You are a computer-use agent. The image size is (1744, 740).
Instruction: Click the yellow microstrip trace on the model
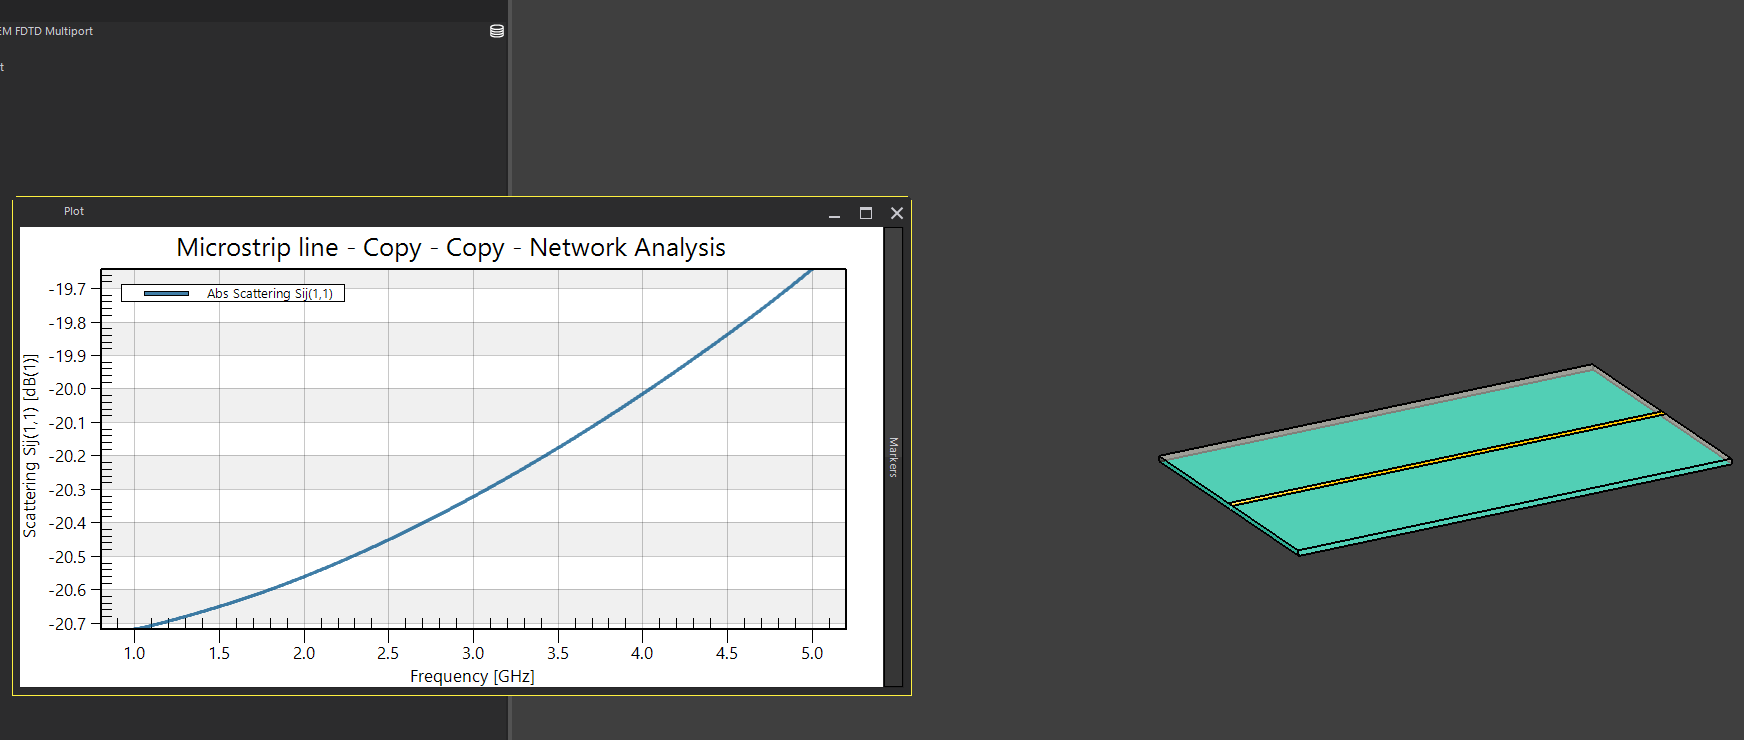[x=1446, y=459]
